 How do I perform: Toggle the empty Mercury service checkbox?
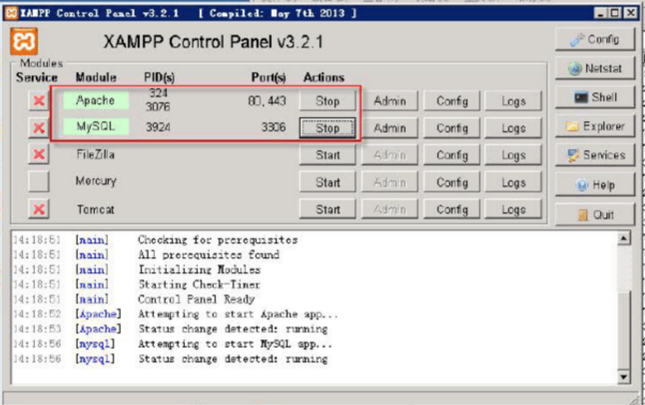(39, 182)
